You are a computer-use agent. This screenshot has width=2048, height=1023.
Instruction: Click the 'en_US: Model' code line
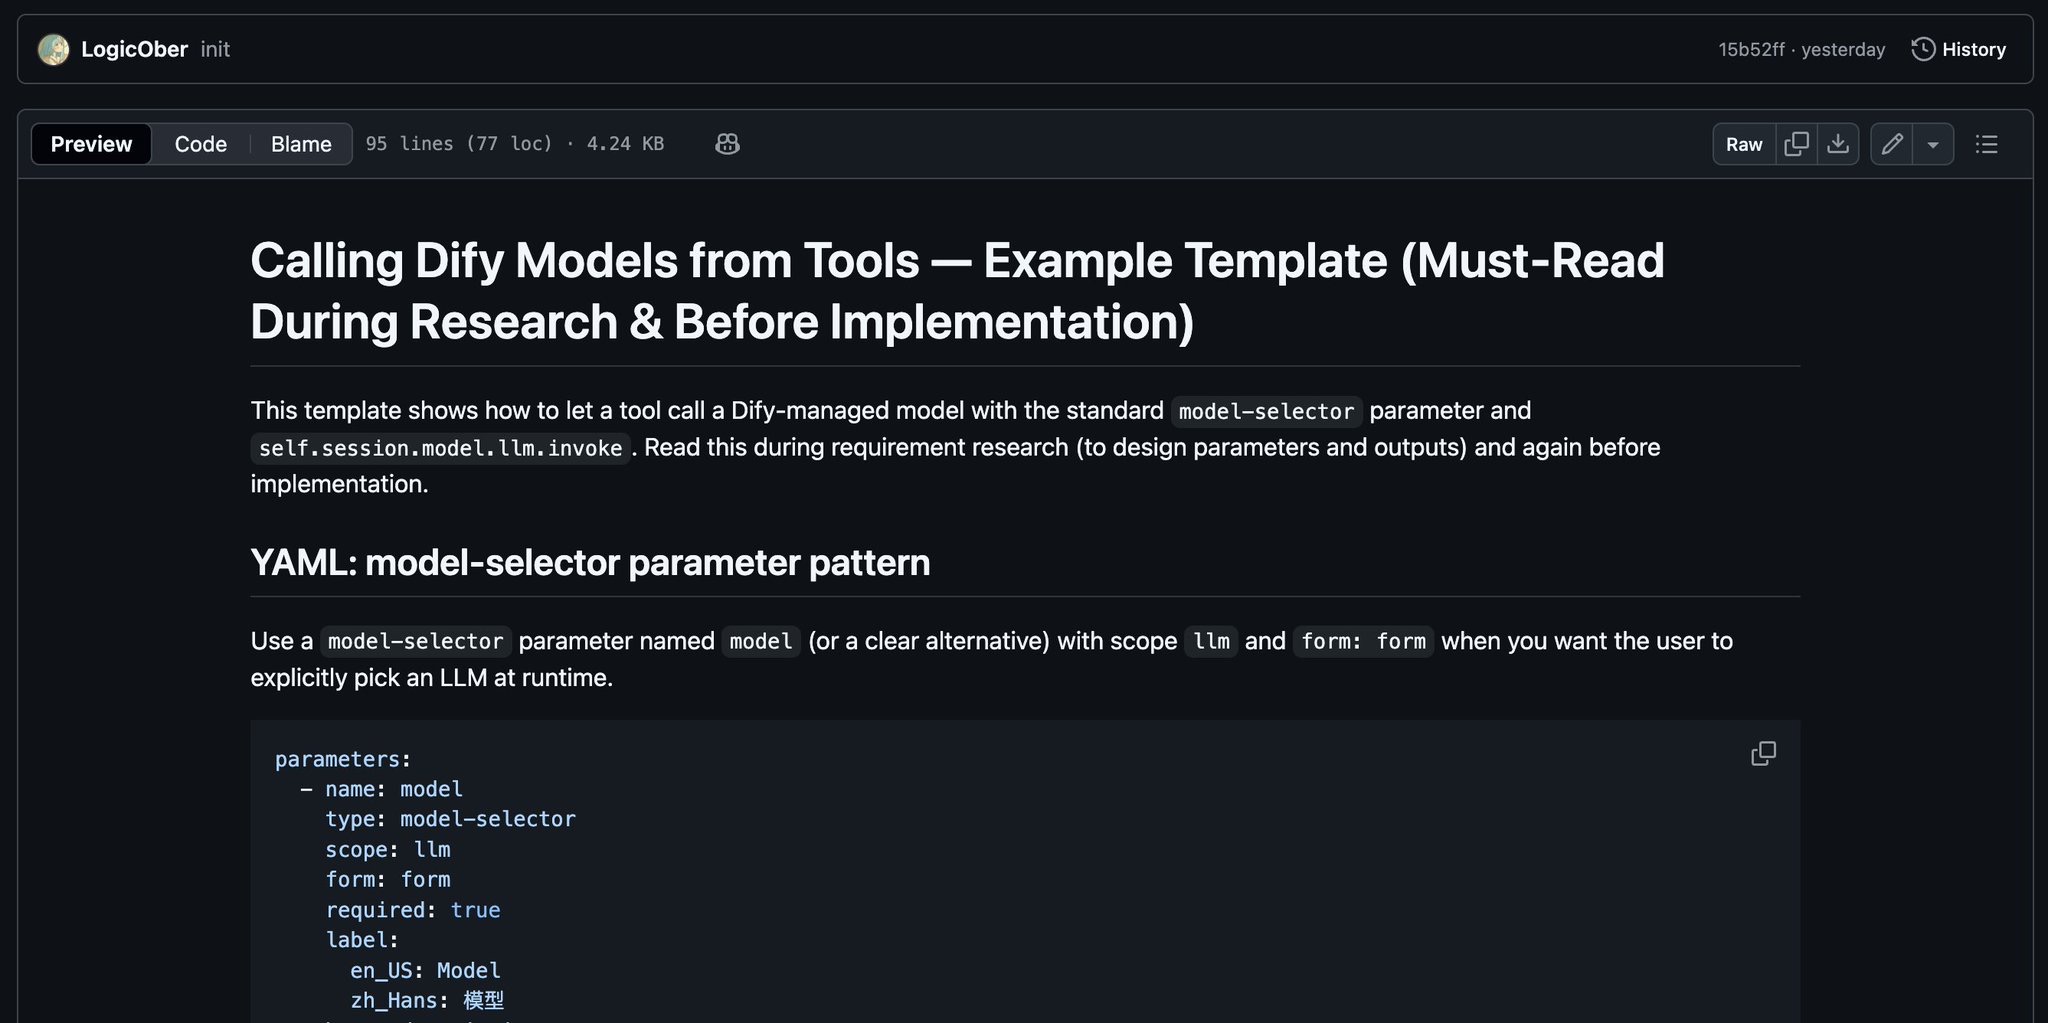425,970
